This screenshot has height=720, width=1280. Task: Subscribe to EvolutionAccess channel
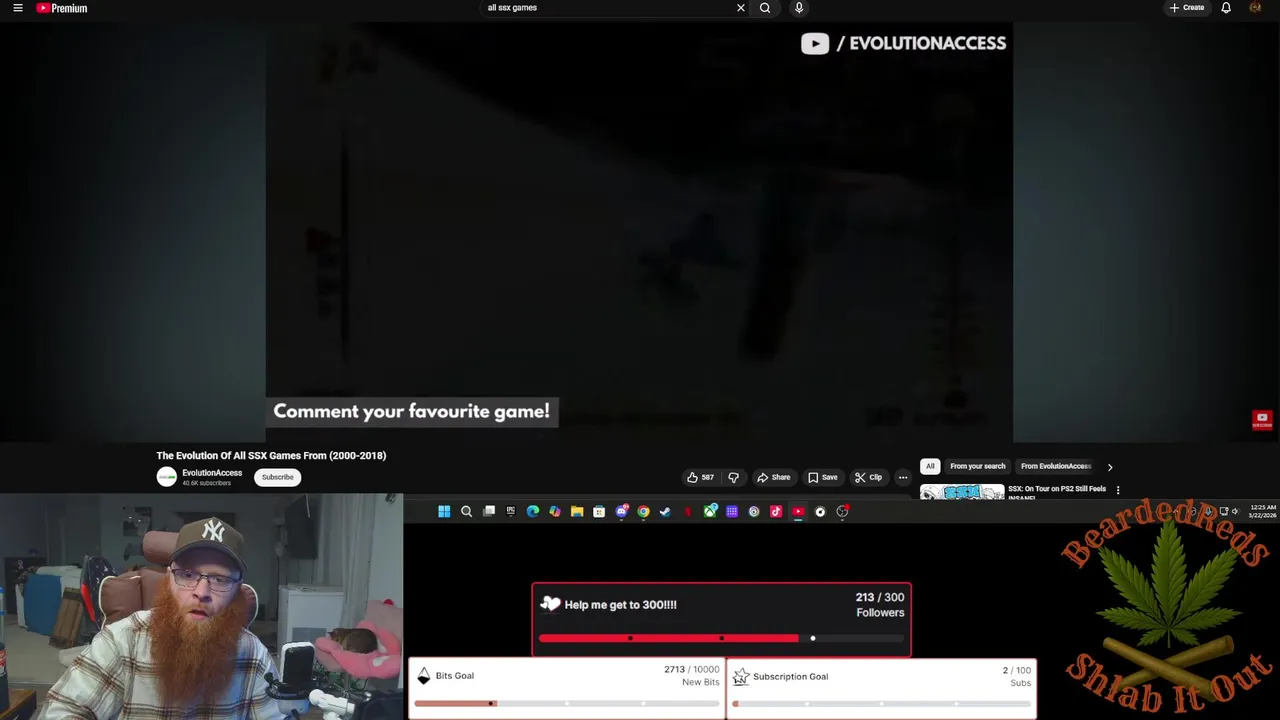278,477
